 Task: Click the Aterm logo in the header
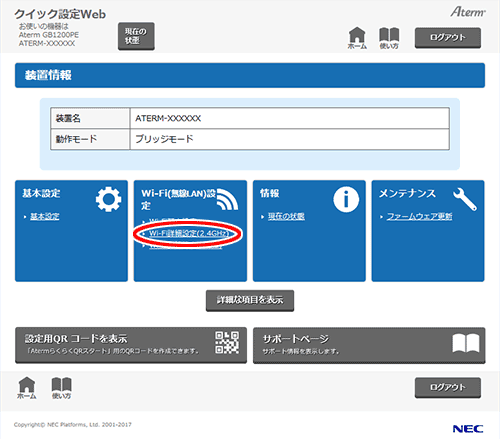click(x=468, y=12)
